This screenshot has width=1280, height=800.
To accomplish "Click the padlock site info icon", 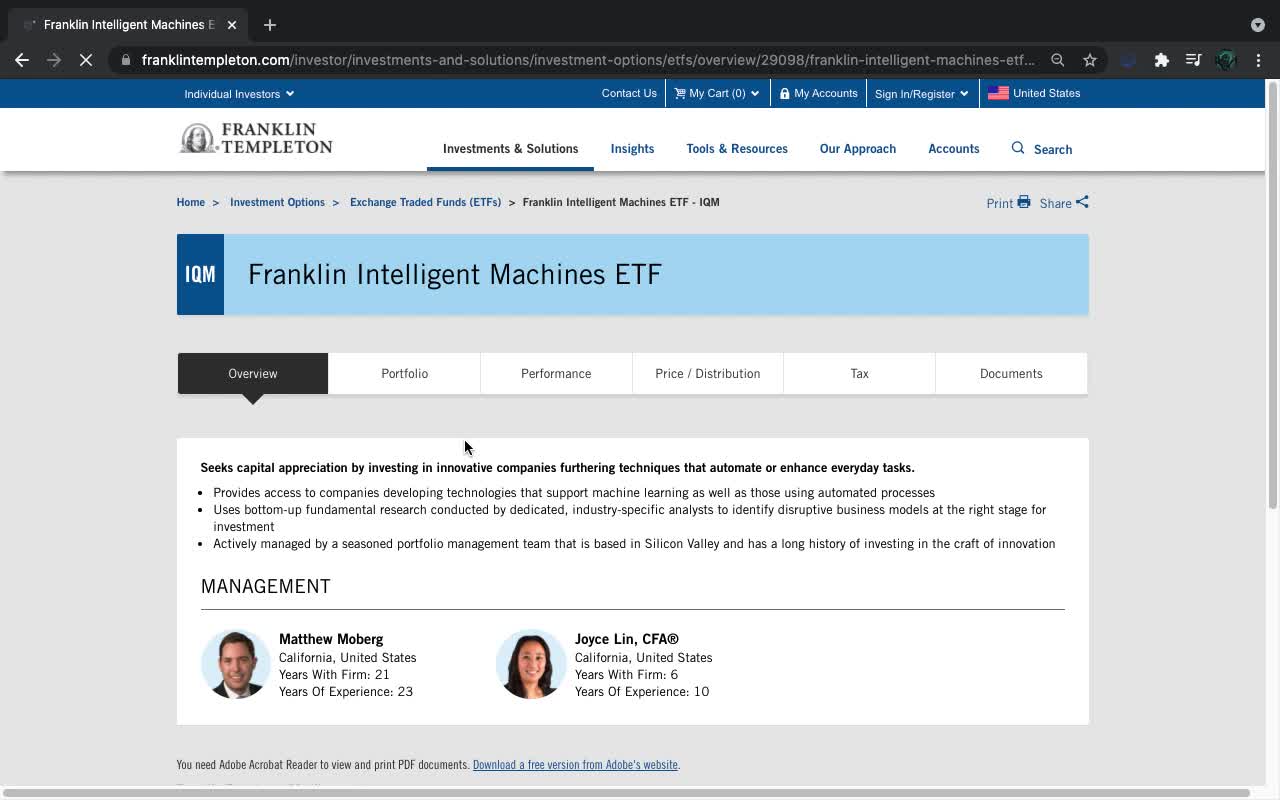I will [125, 60].
